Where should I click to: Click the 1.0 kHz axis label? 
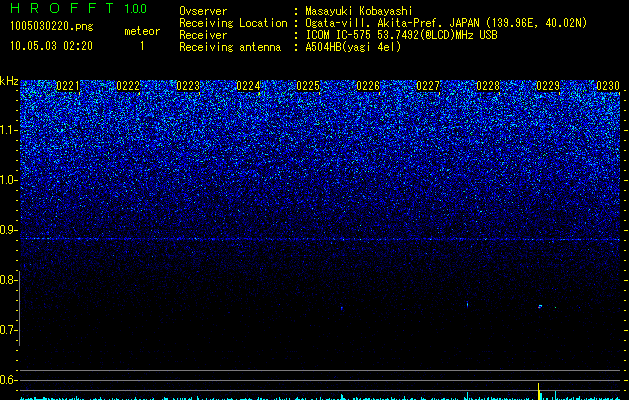point(7,180)
